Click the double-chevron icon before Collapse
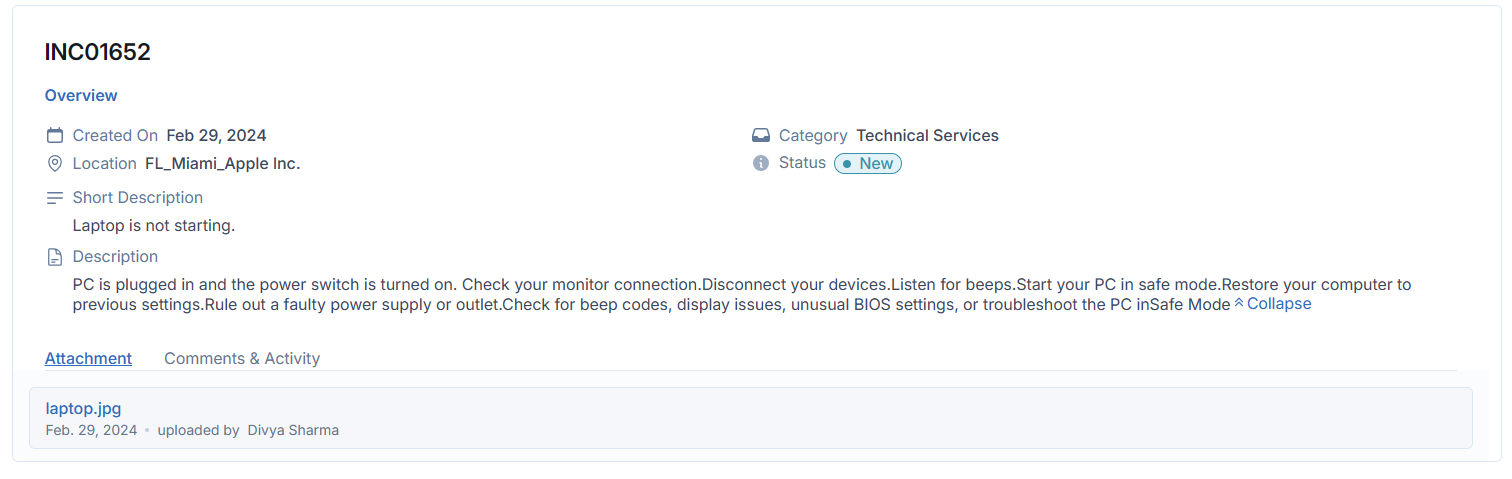 pos(1239,303)
